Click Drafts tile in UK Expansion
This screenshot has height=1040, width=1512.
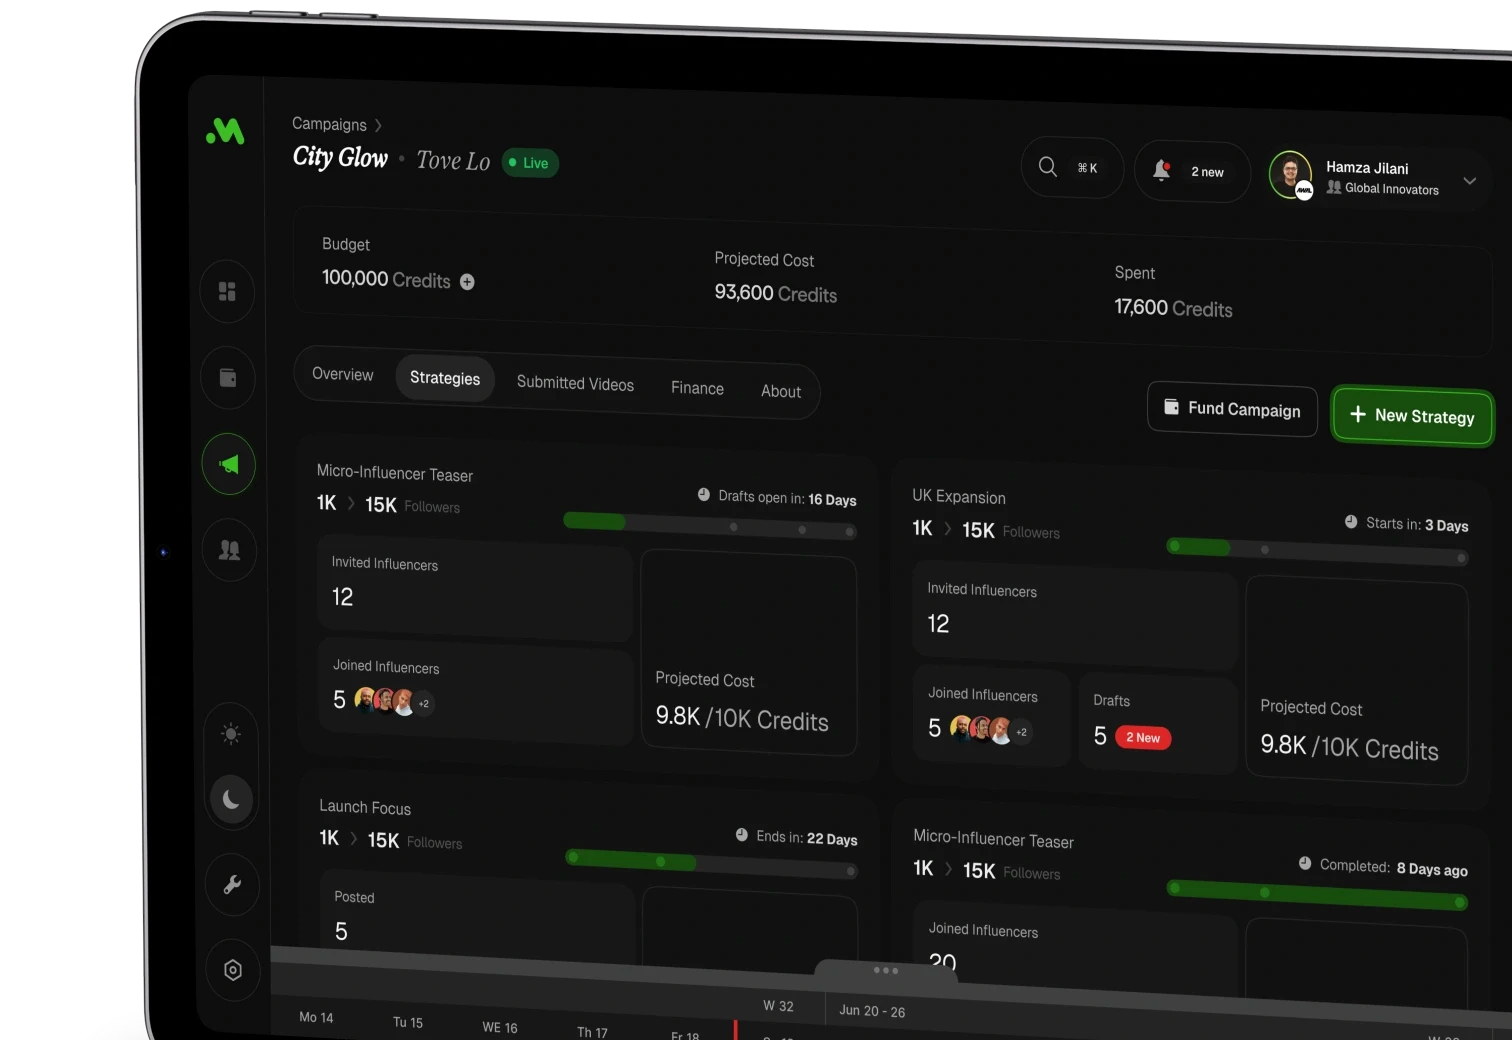coord(1158,723)
